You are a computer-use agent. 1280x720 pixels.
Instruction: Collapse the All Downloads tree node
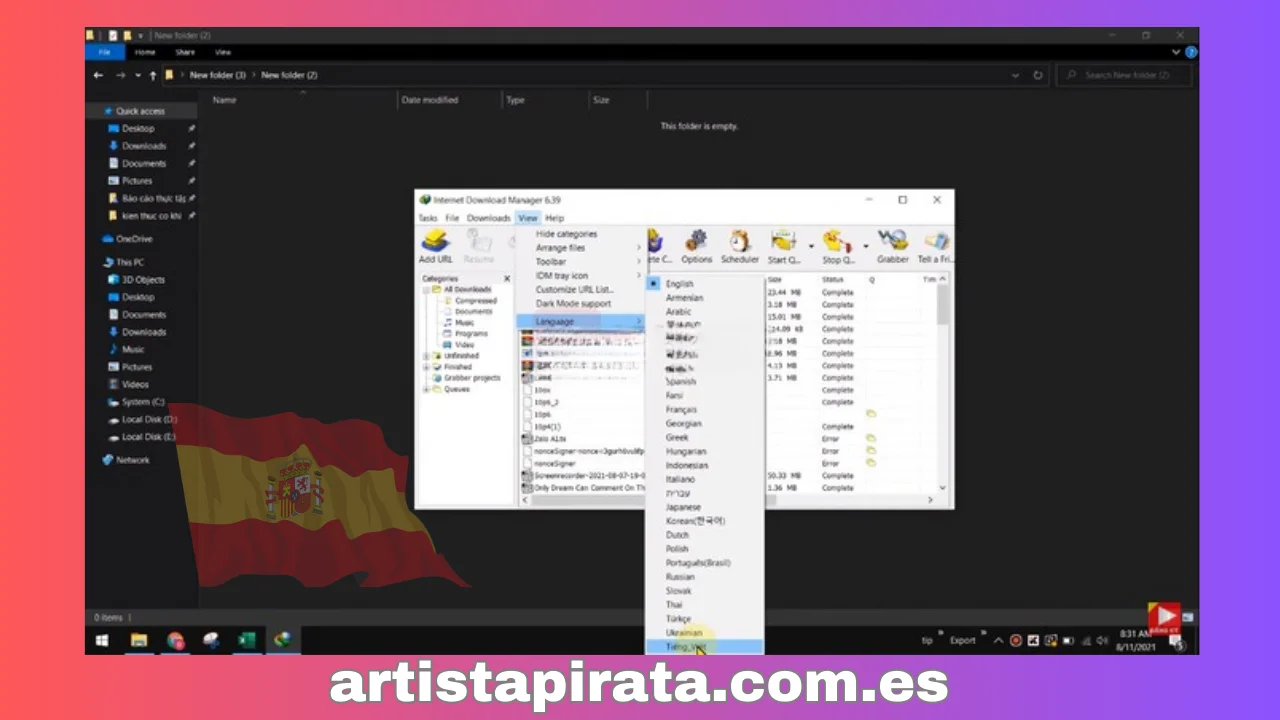click(427, 289)
